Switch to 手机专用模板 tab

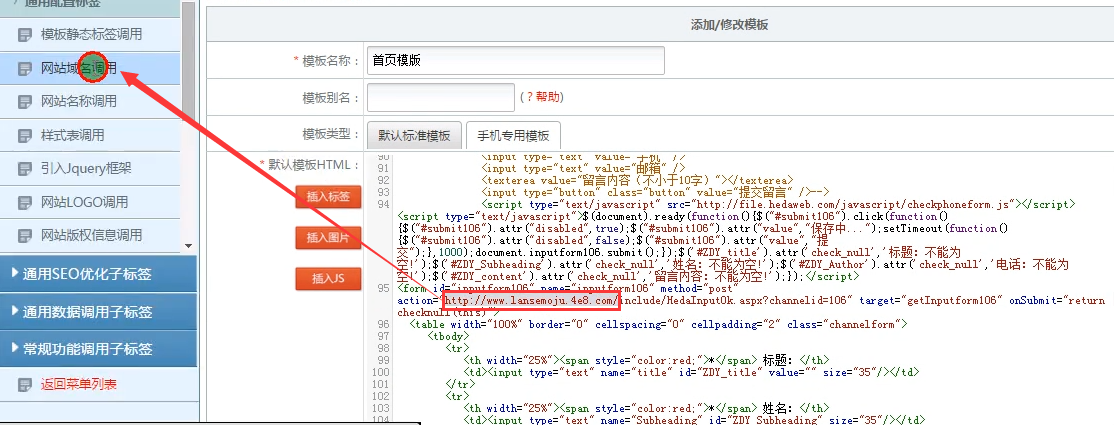[513, 136]
